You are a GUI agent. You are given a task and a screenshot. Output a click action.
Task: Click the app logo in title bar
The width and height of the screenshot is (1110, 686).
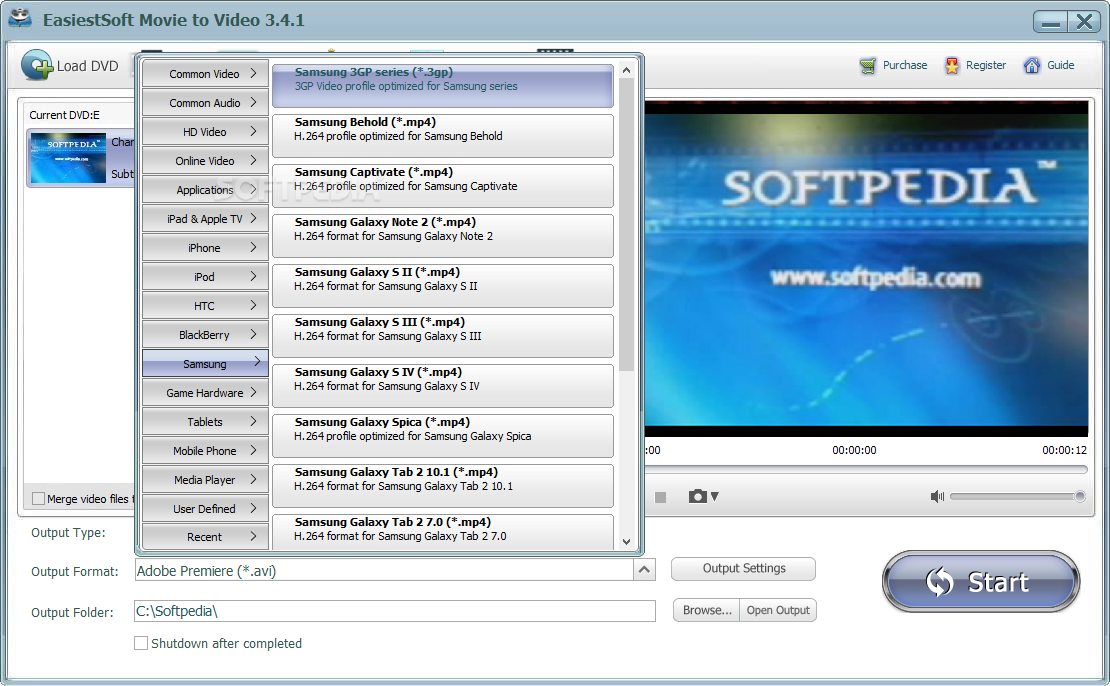click(x=20, y=18)
